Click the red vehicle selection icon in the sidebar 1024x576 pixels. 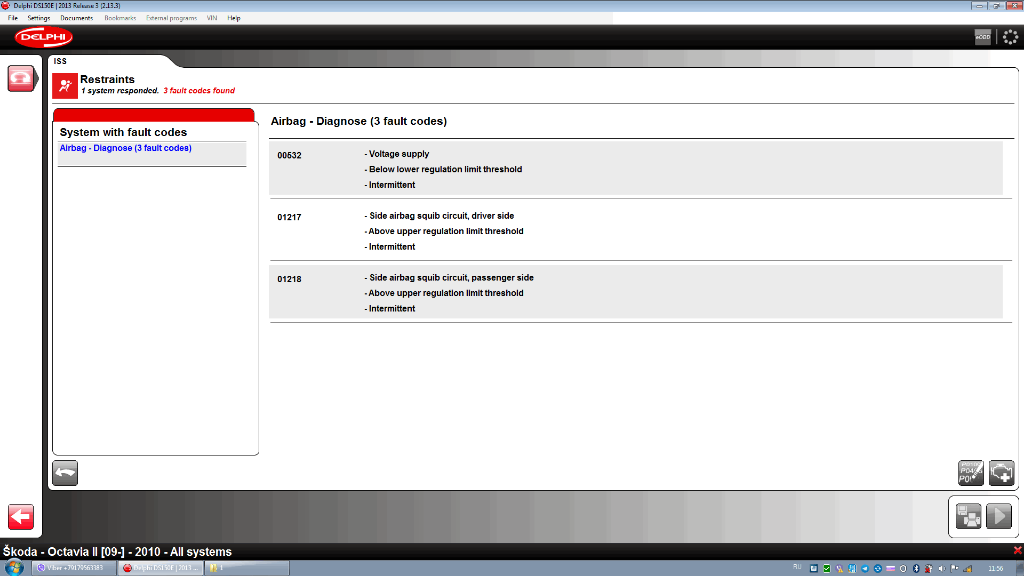point(21,78)
